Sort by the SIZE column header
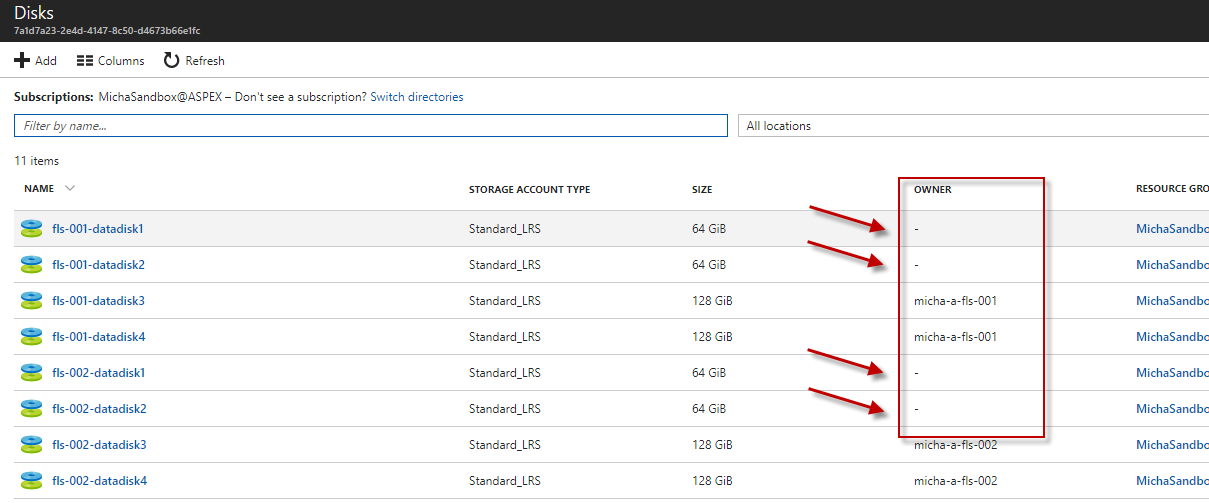 702,189
